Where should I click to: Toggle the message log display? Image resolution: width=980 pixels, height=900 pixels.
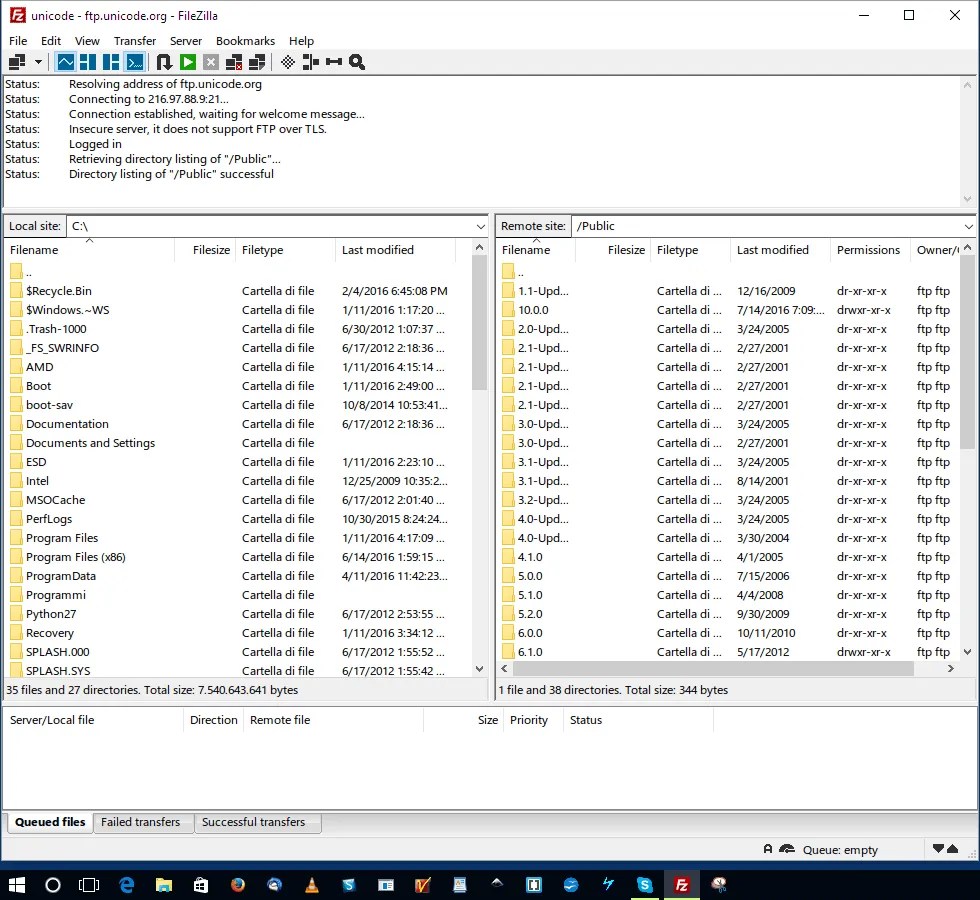click(x=66, y=62)
